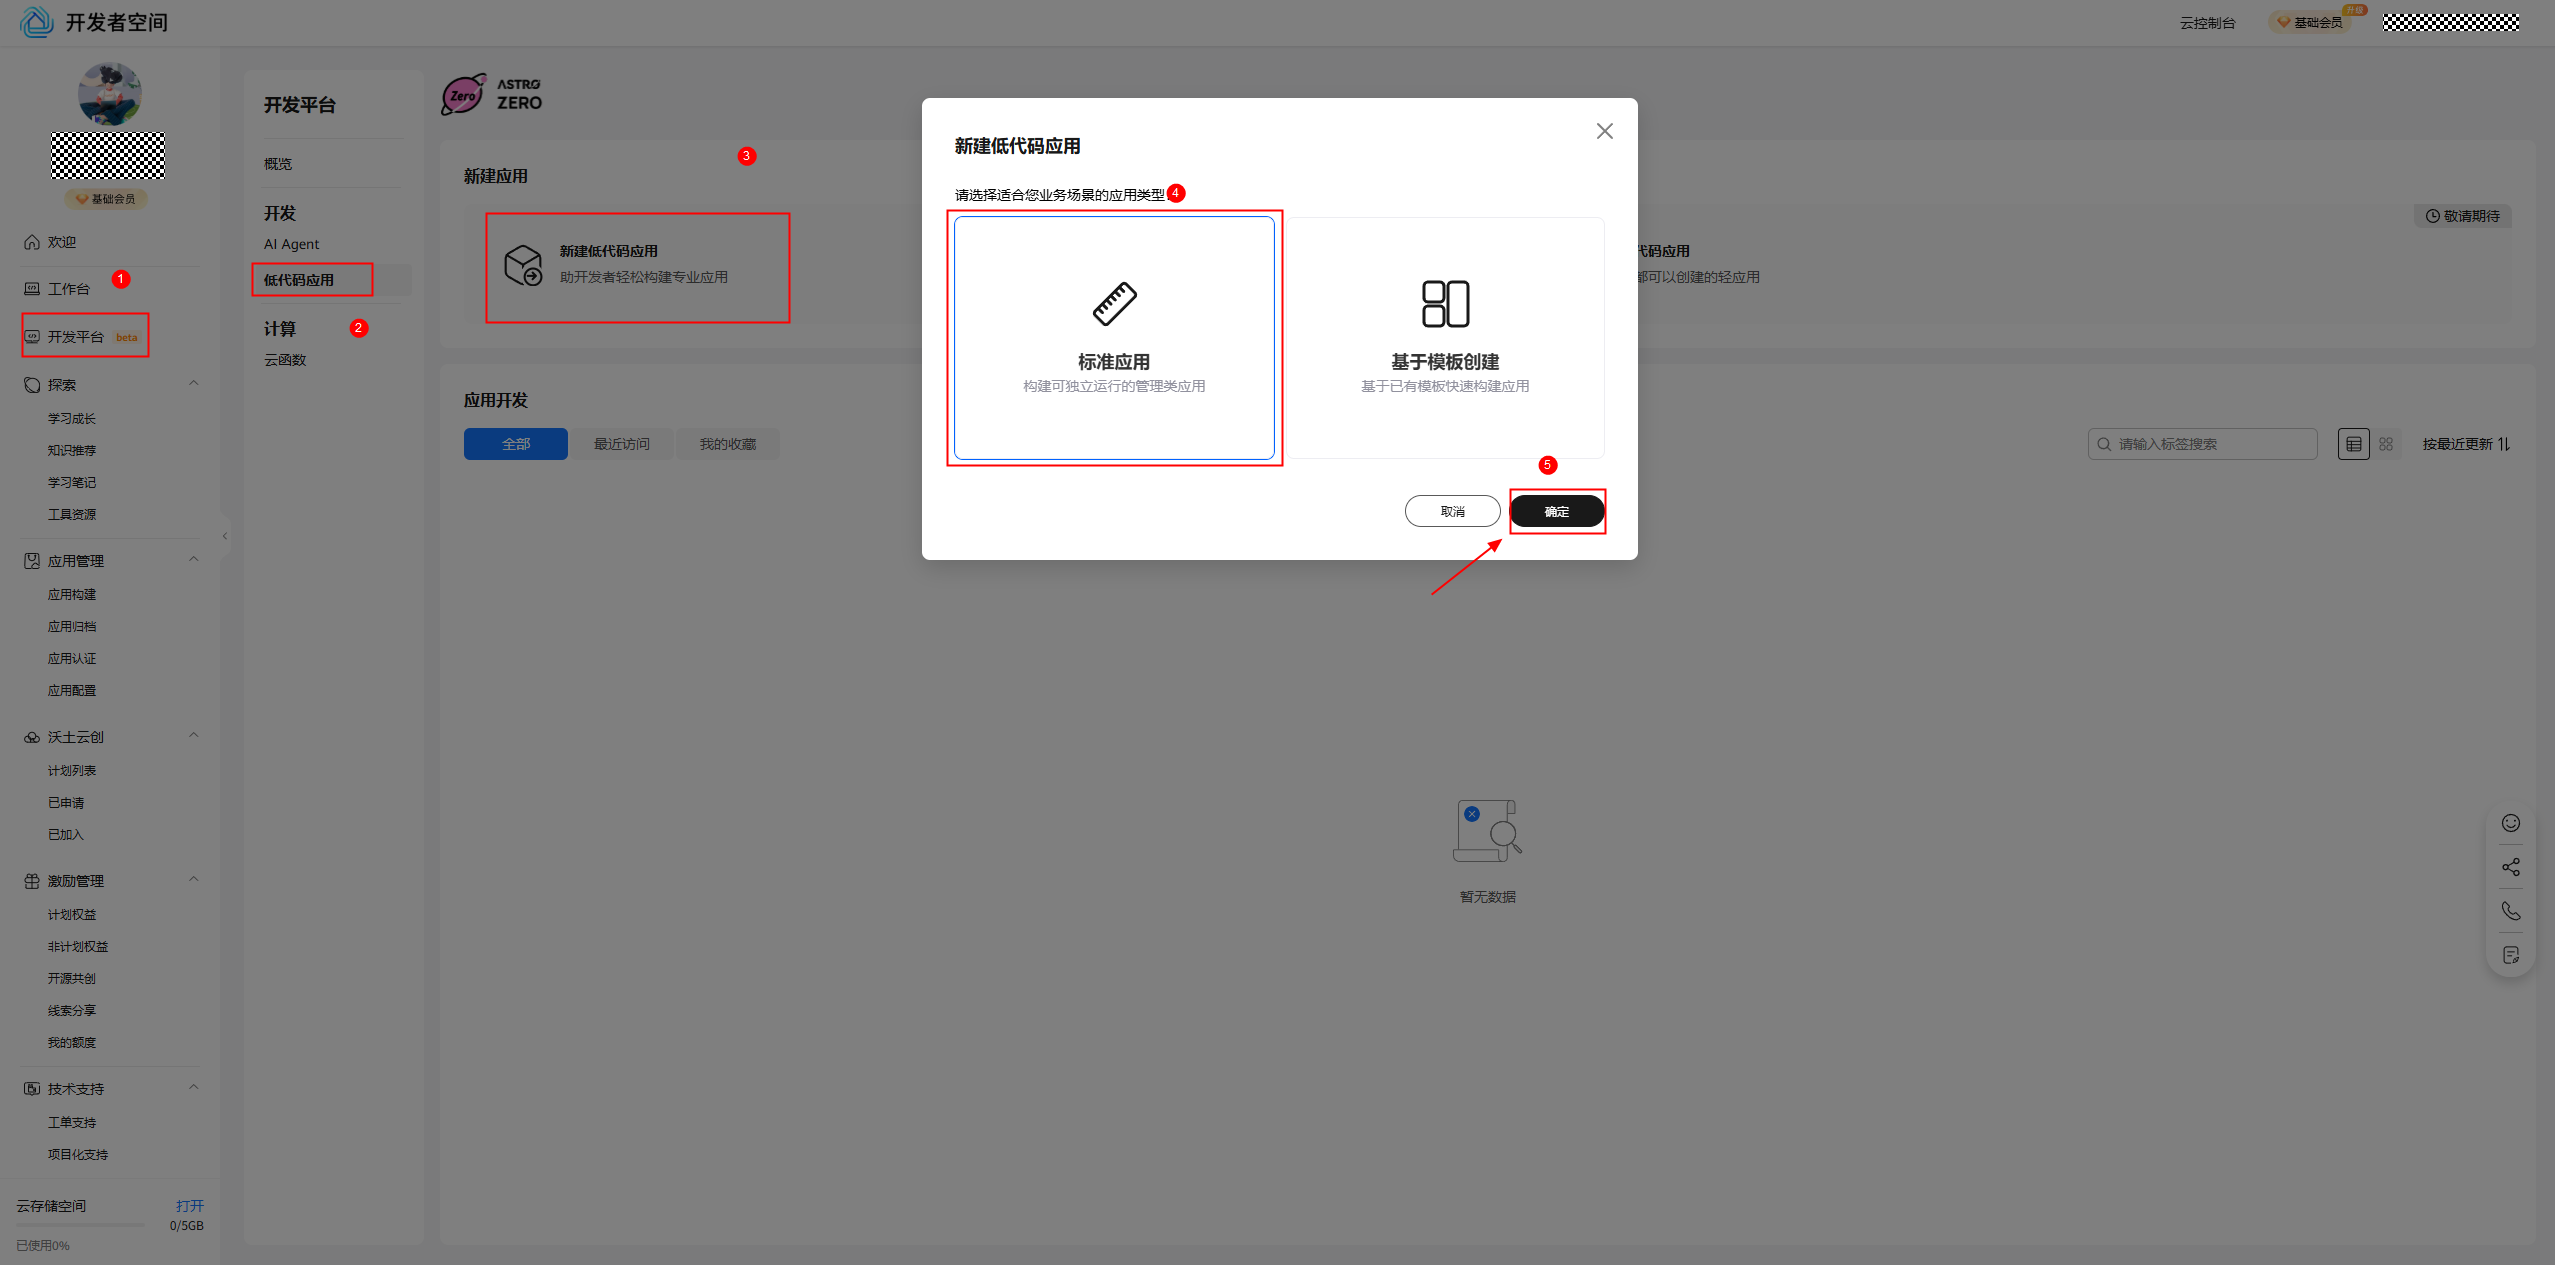This screenshot has height=1265, width=2555.
Task: Click the 确定 confirm button
Action: pos(1556,511)
